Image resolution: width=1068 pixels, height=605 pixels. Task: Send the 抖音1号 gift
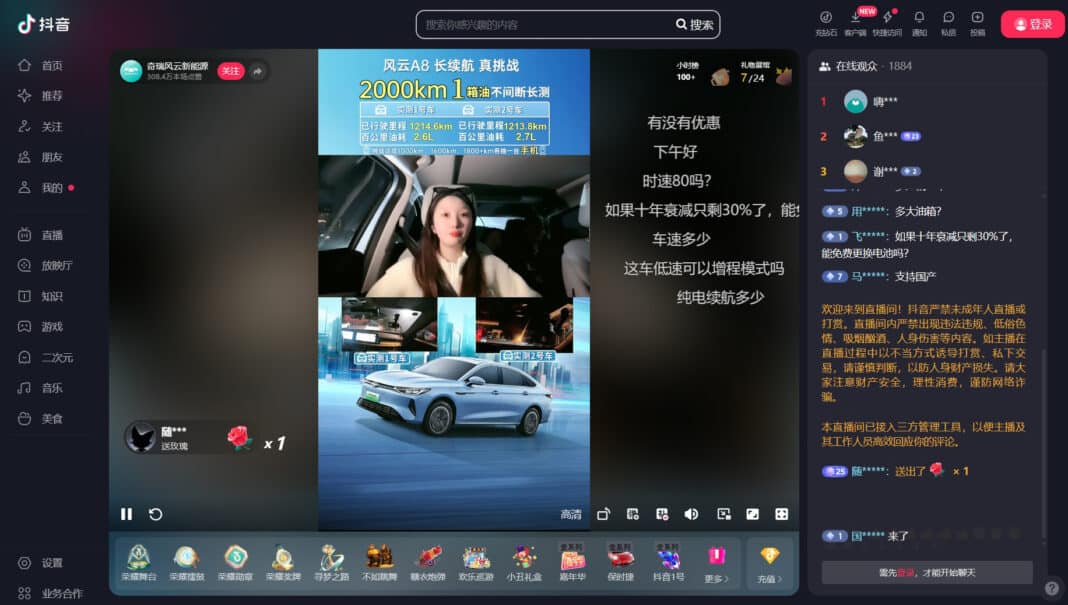coord(668,563)
